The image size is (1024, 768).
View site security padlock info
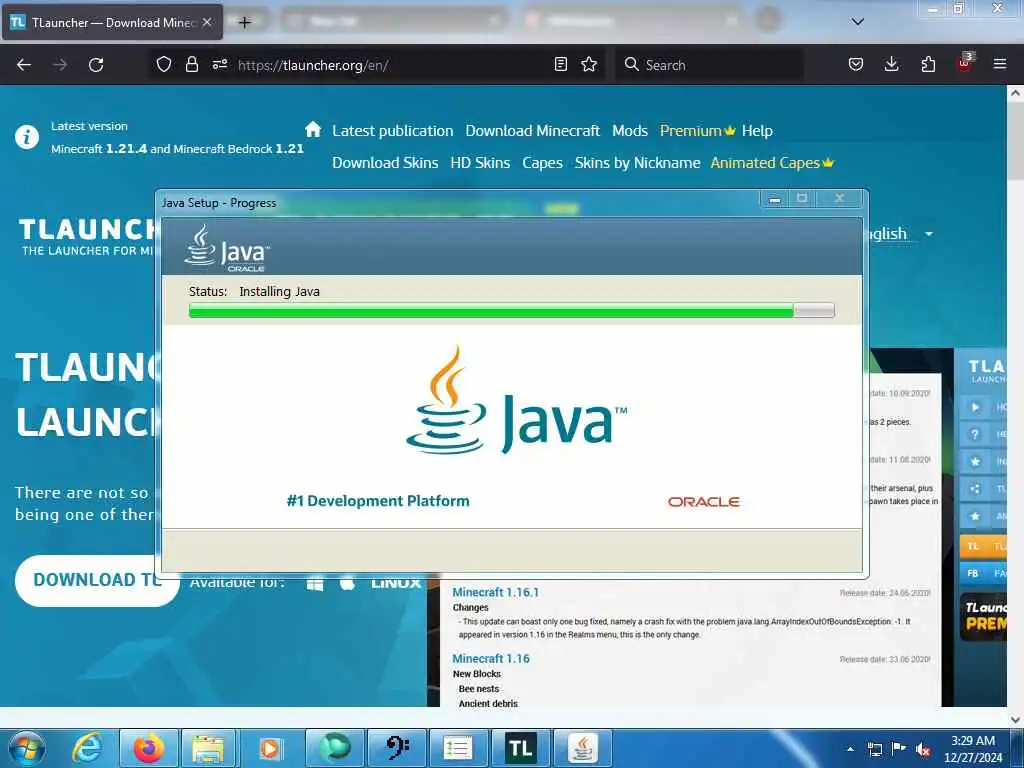click(x=191, y=64)
